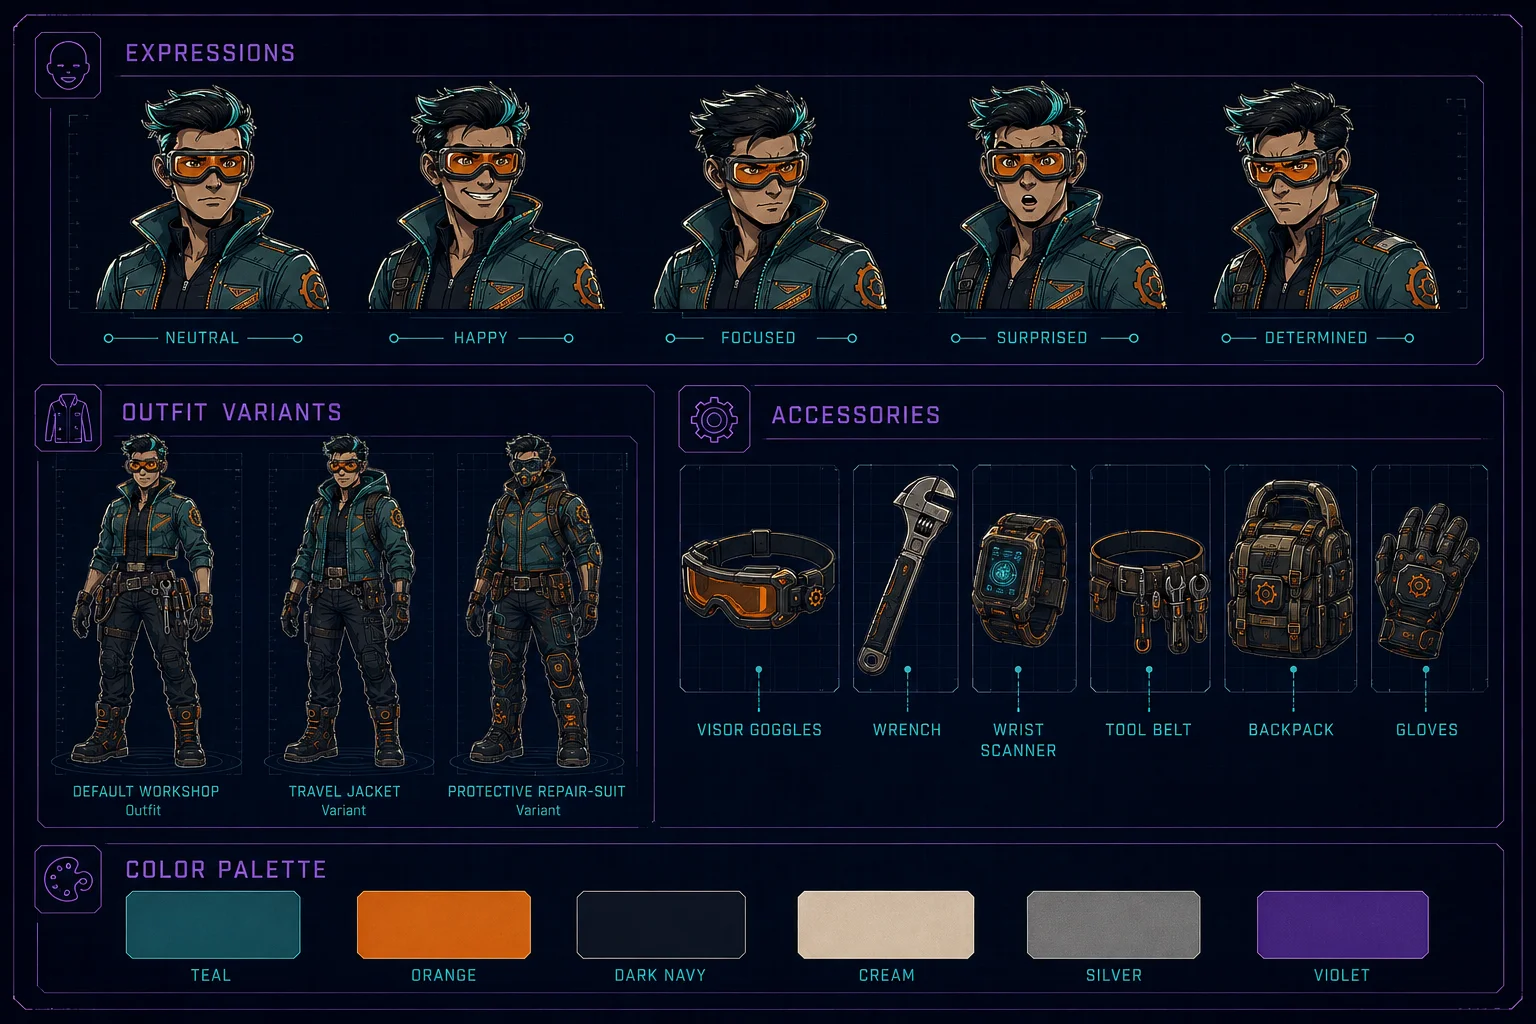This screenshot has height=1024, width=1536.
Task: Choose the Happy expression portrait
Action: point(485,198)
